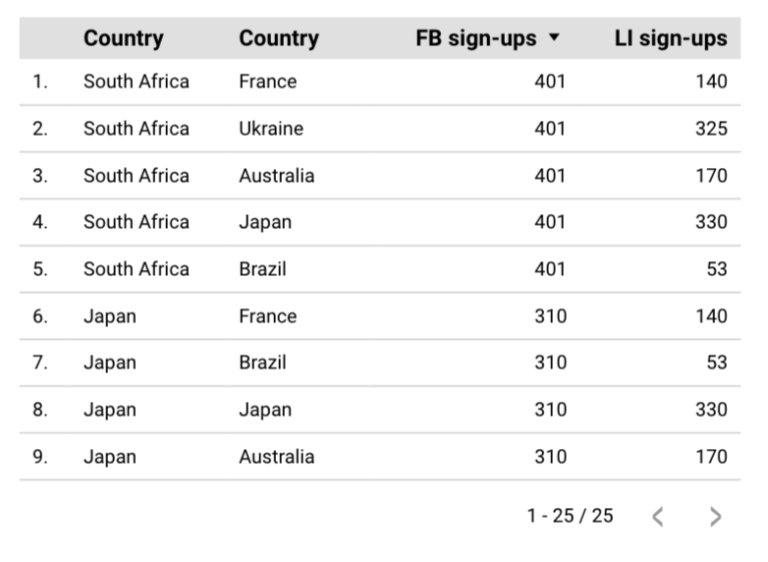This screenshot has width=768, height=562.
Task: Click the Country header next to FB sign-ups
Action: pyautogui.click(x=278, y=39)
